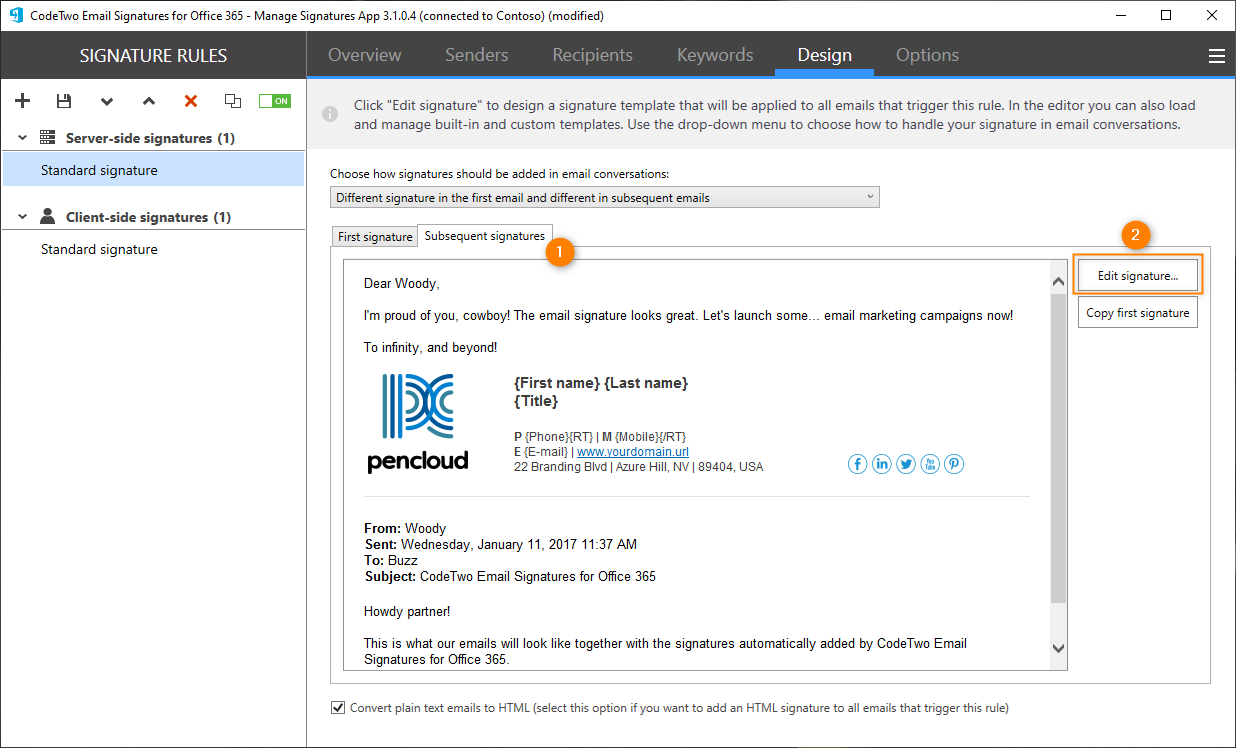Open the www.yourdomain.url link
Viewport: 1236px width, 748px height.
632,451
